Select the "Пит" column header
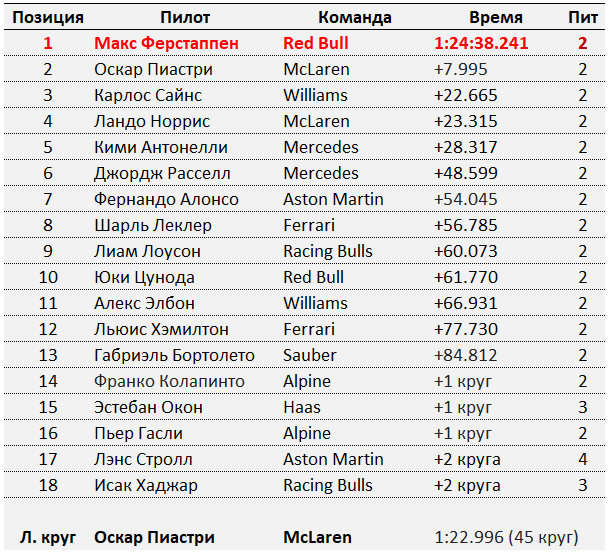 [582, 17]
